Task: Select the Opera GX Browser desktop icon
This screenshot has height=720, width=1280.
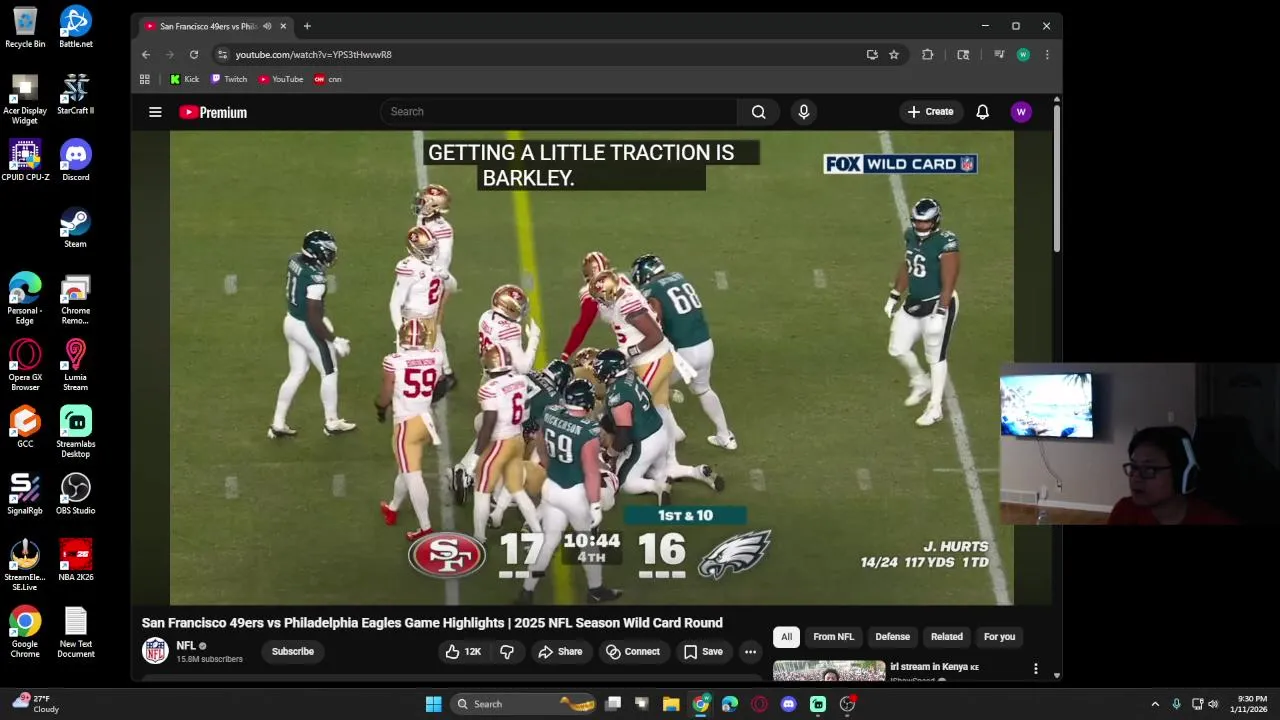Action: (x=25, y=365)
